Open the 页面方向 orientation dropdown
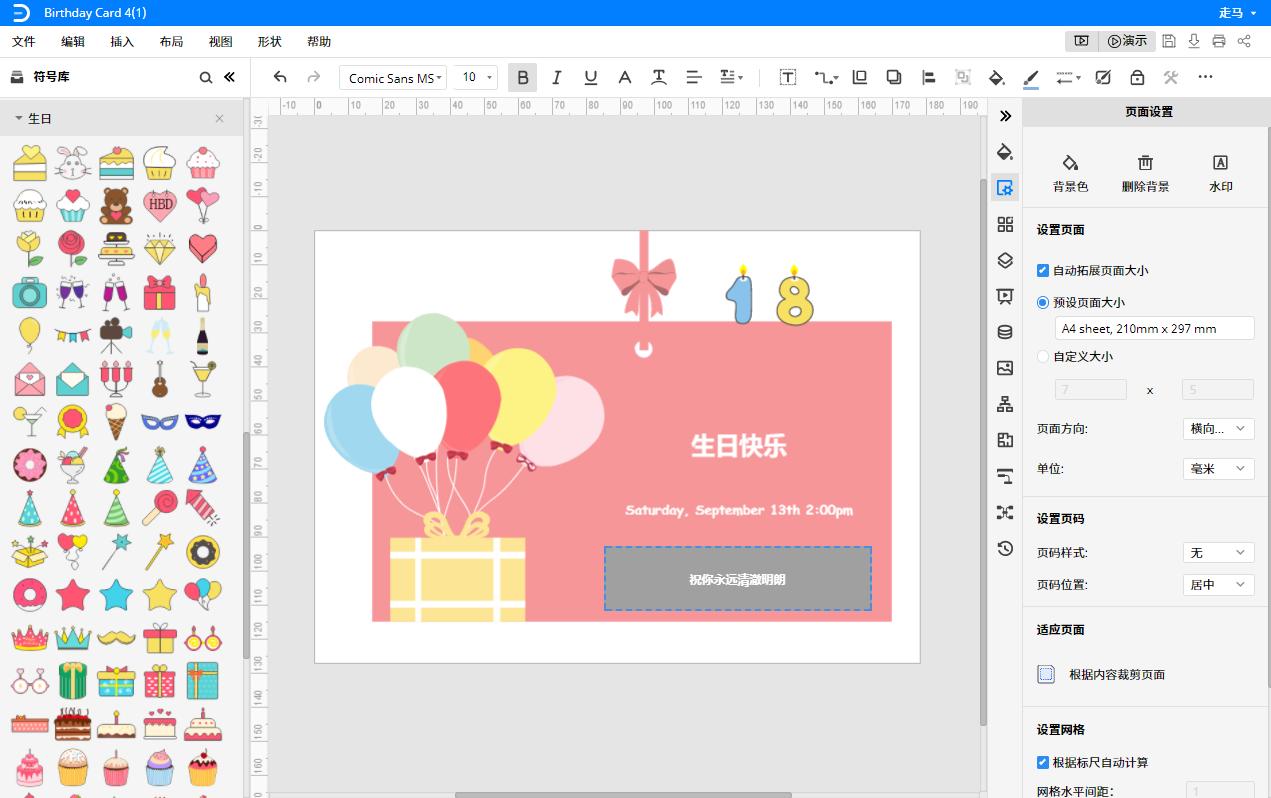 (x=1218, y=428)
